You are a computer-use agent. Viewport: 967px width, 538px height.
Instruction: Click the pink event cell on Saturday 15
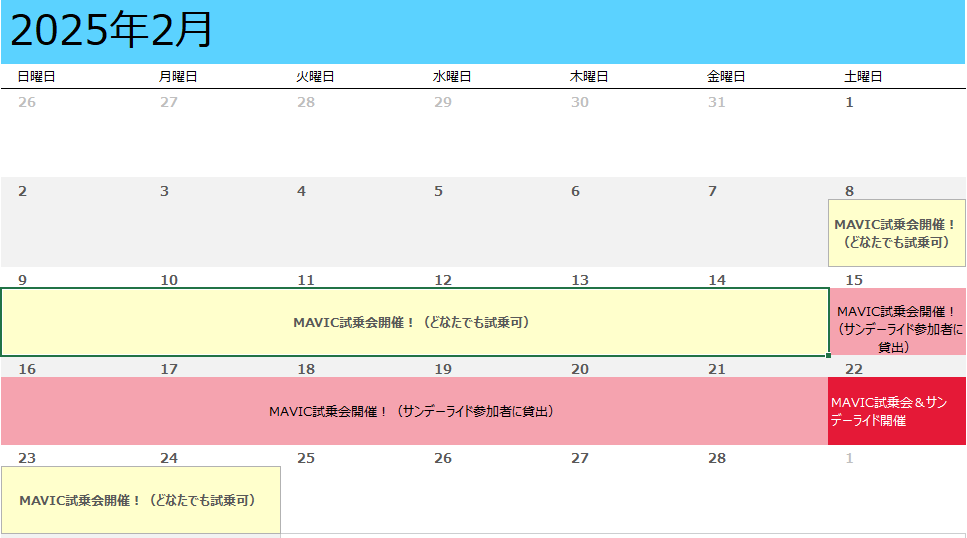point(896,329)
